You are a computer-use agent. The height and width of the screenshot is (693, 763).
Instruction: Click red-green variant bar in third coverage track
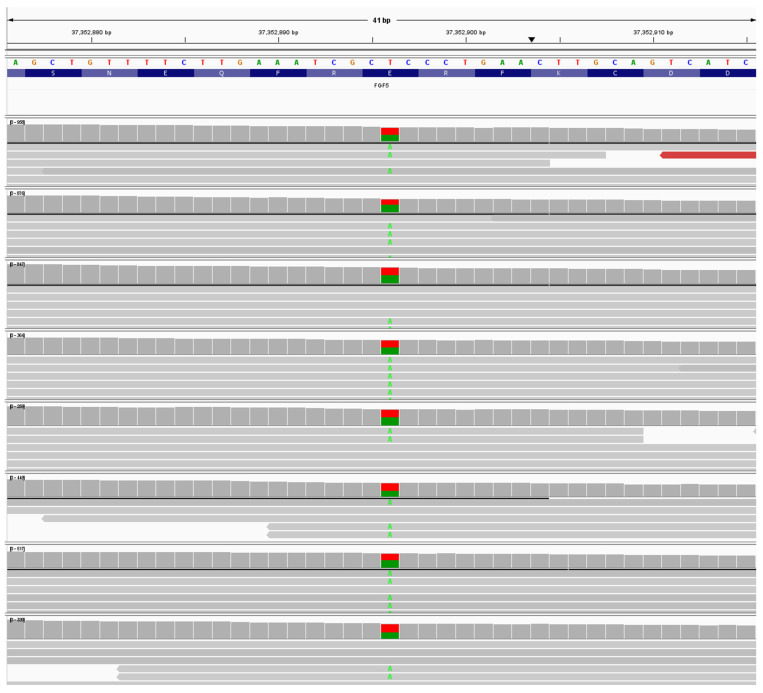point(390,275)
